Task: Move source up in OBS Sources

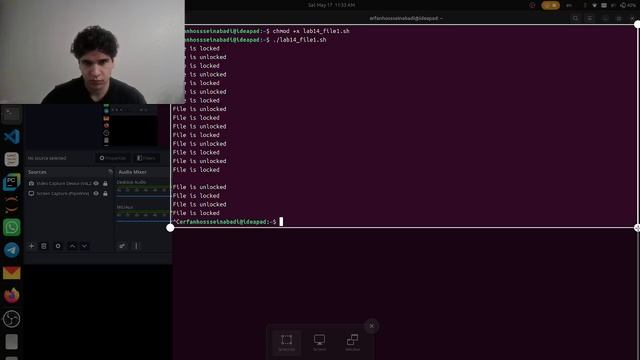Action: coord(72,246)
